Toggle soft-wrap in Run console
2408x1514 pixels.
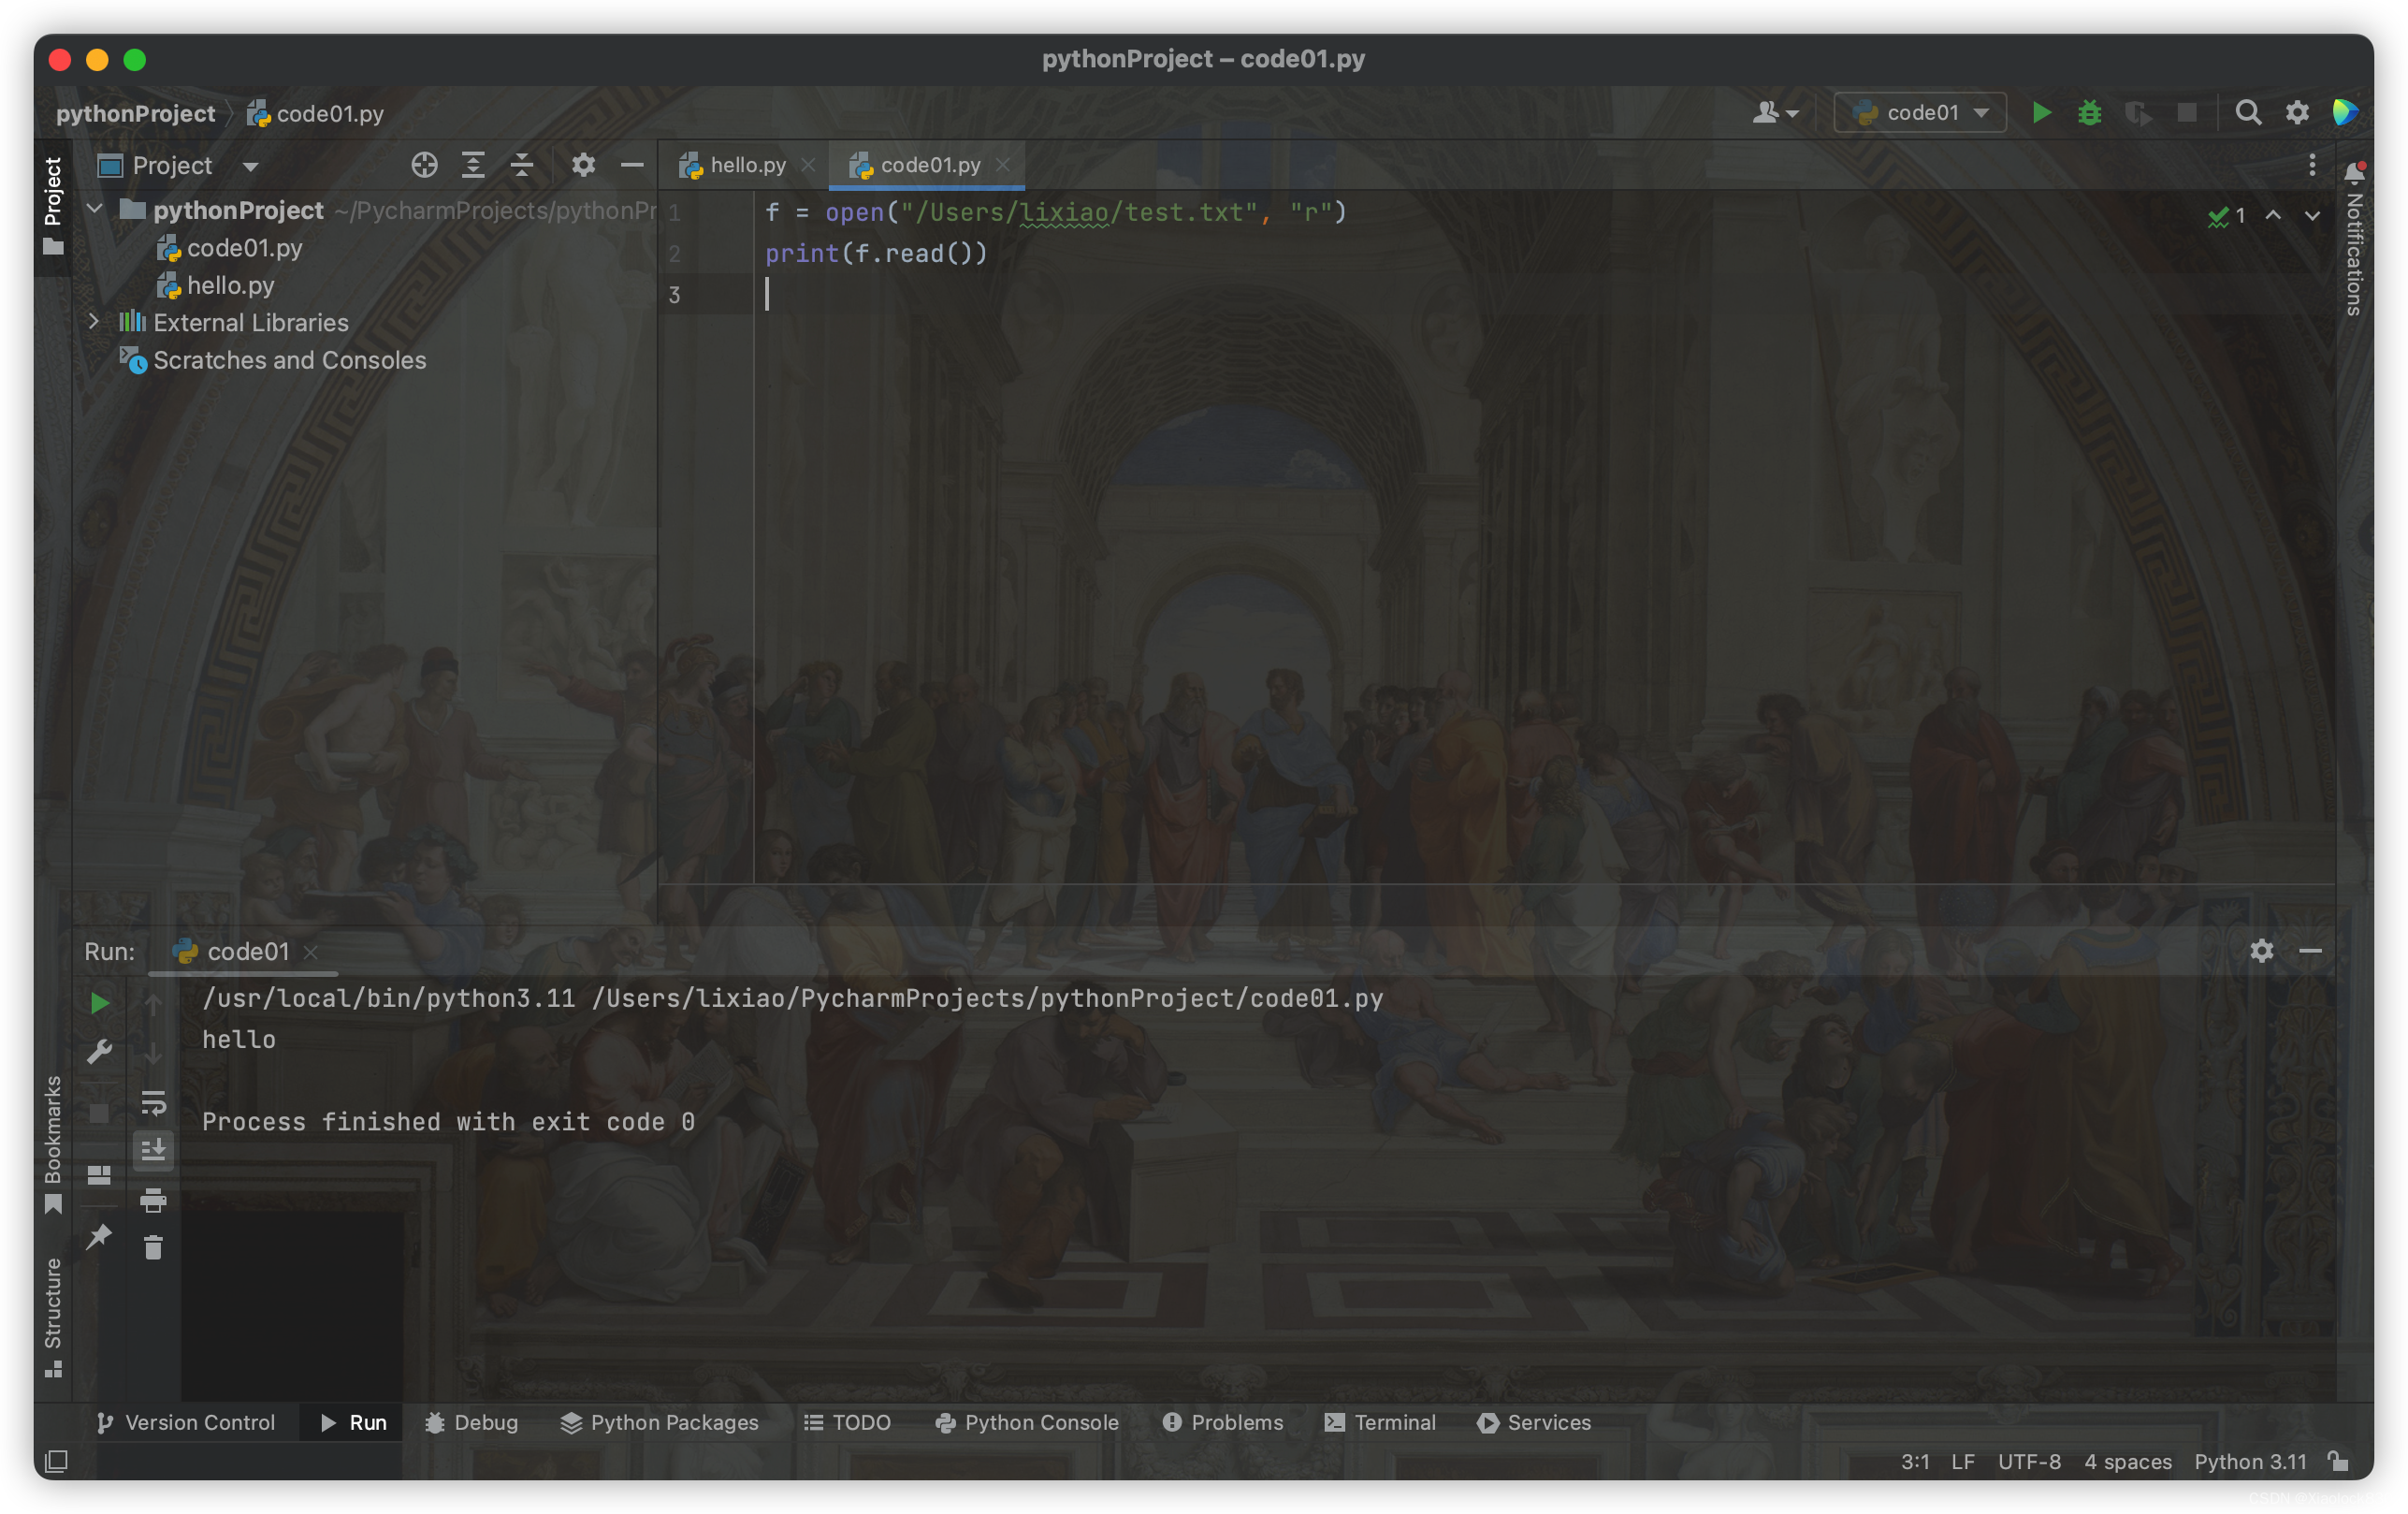(153, 1102)
